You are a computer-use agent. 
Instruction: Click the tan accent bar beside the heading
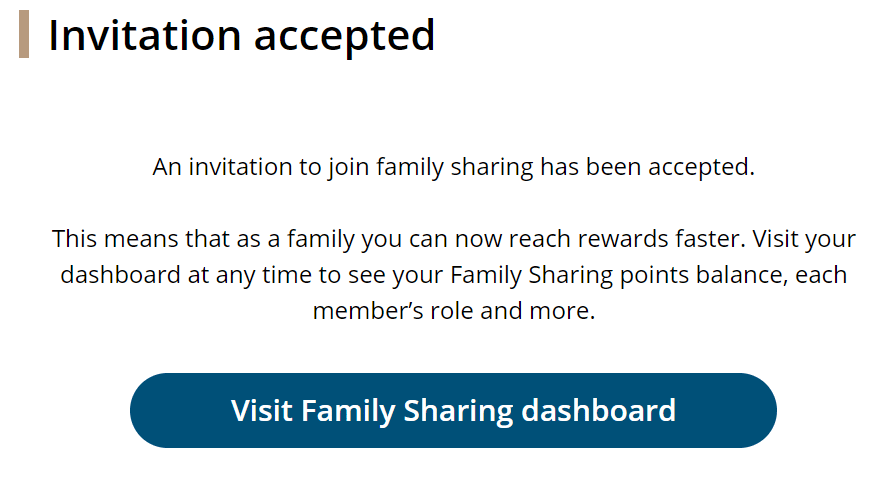coord(24,35)
